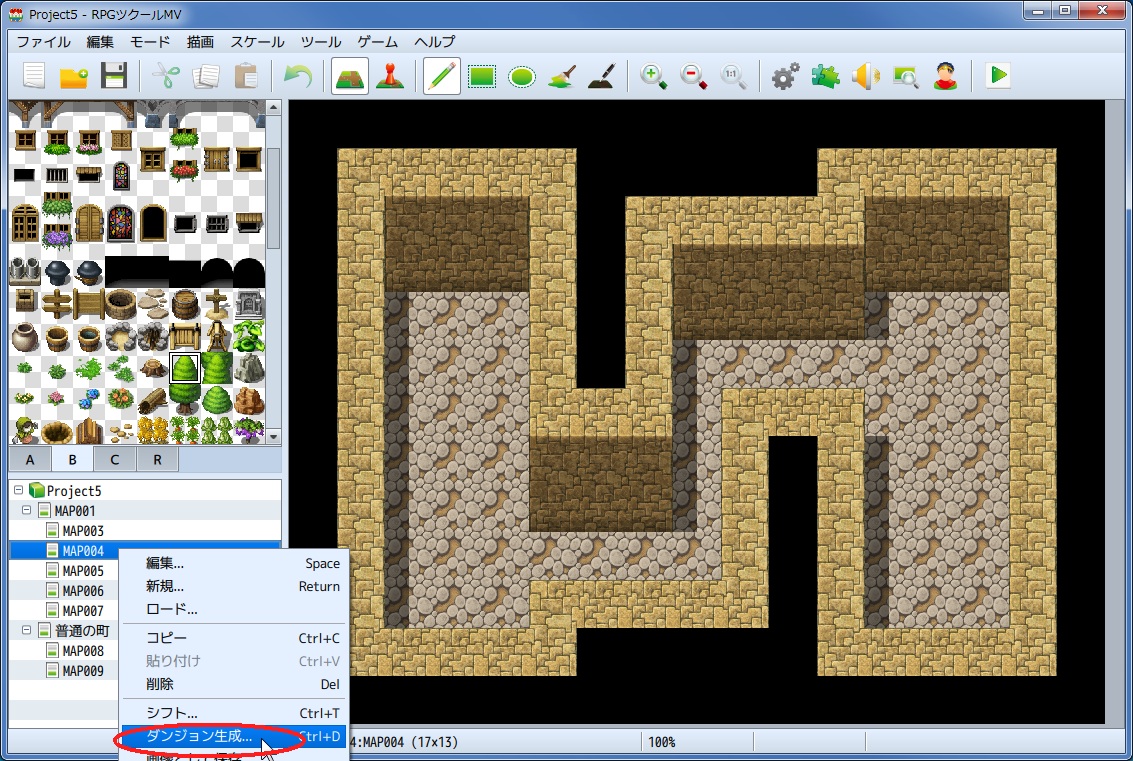Open the Plugin Manager puzzle icon

click(825, 76)
